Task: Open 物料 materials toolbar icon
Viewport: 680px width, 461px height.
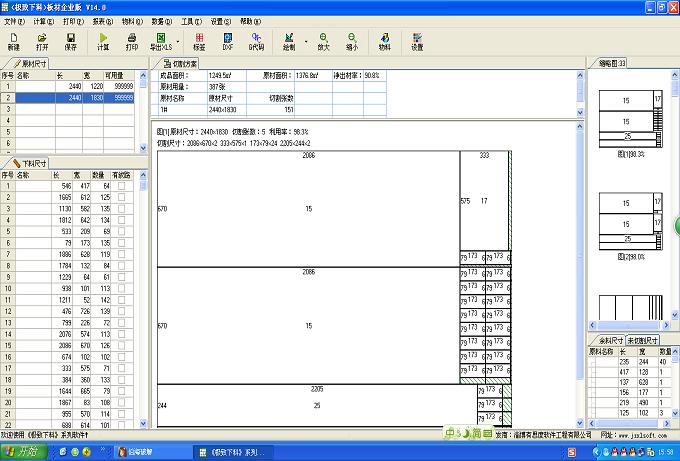Action: pos(385,42)
